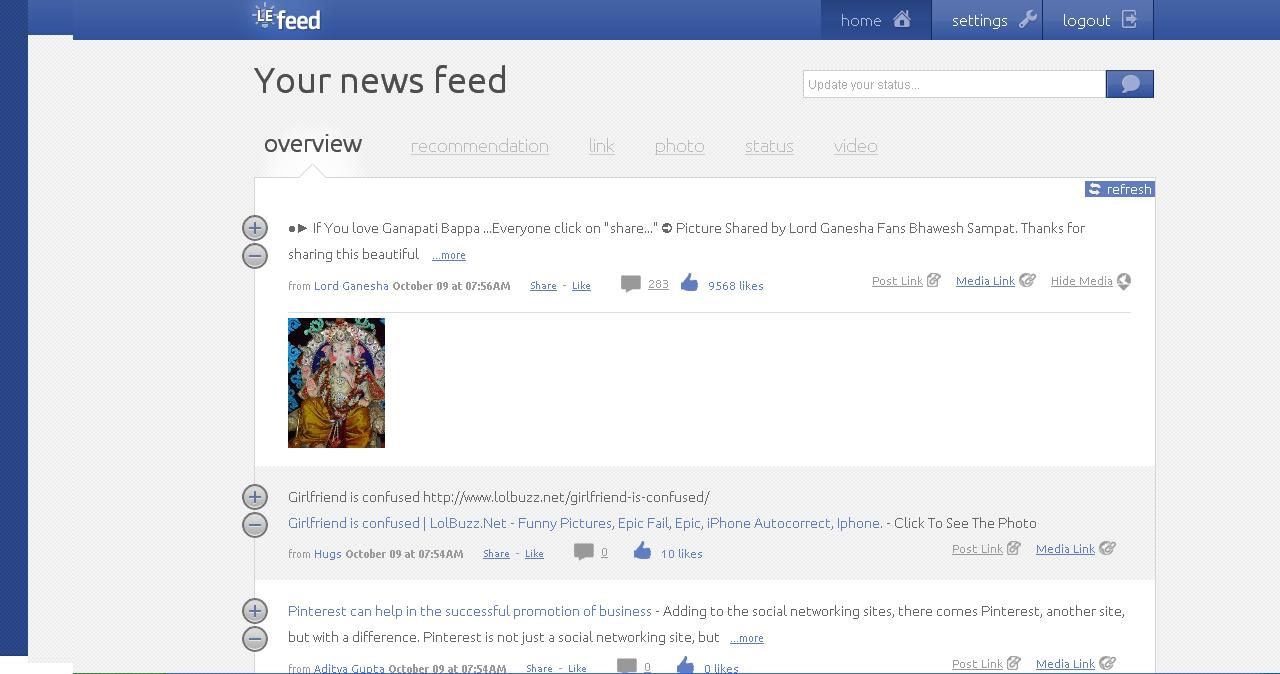View 10 likes on Hugs post
The width and height of the screenshot is (1280, 674).
coord(682,554)
